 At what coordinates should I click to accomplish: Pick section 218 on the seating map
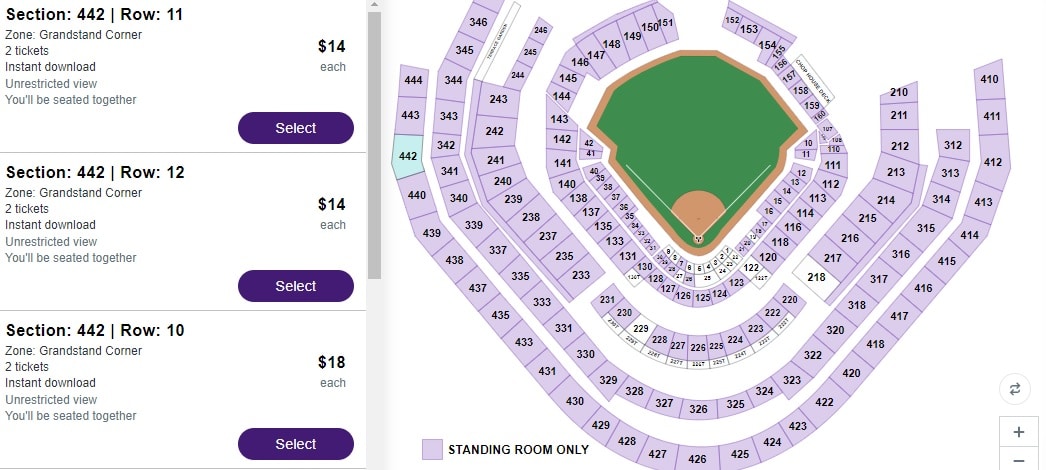pyautogui.click(x=817, y=276)
